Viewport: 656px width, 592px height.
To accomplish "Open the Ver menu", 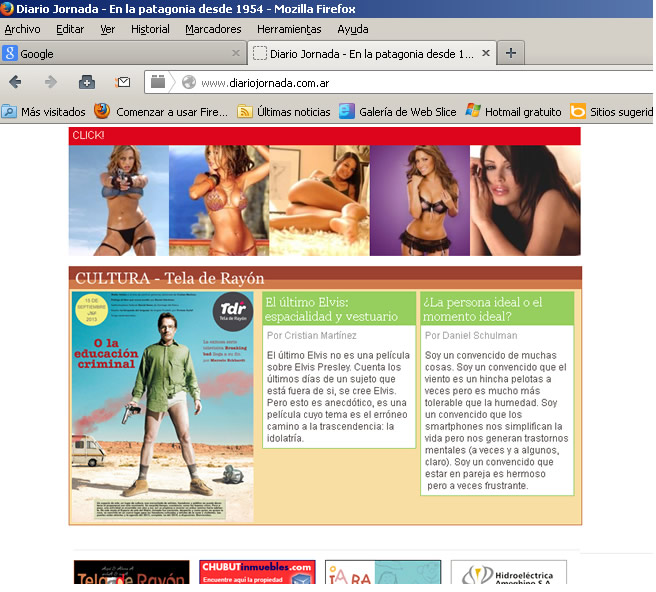I will click(x=108, y=29).
